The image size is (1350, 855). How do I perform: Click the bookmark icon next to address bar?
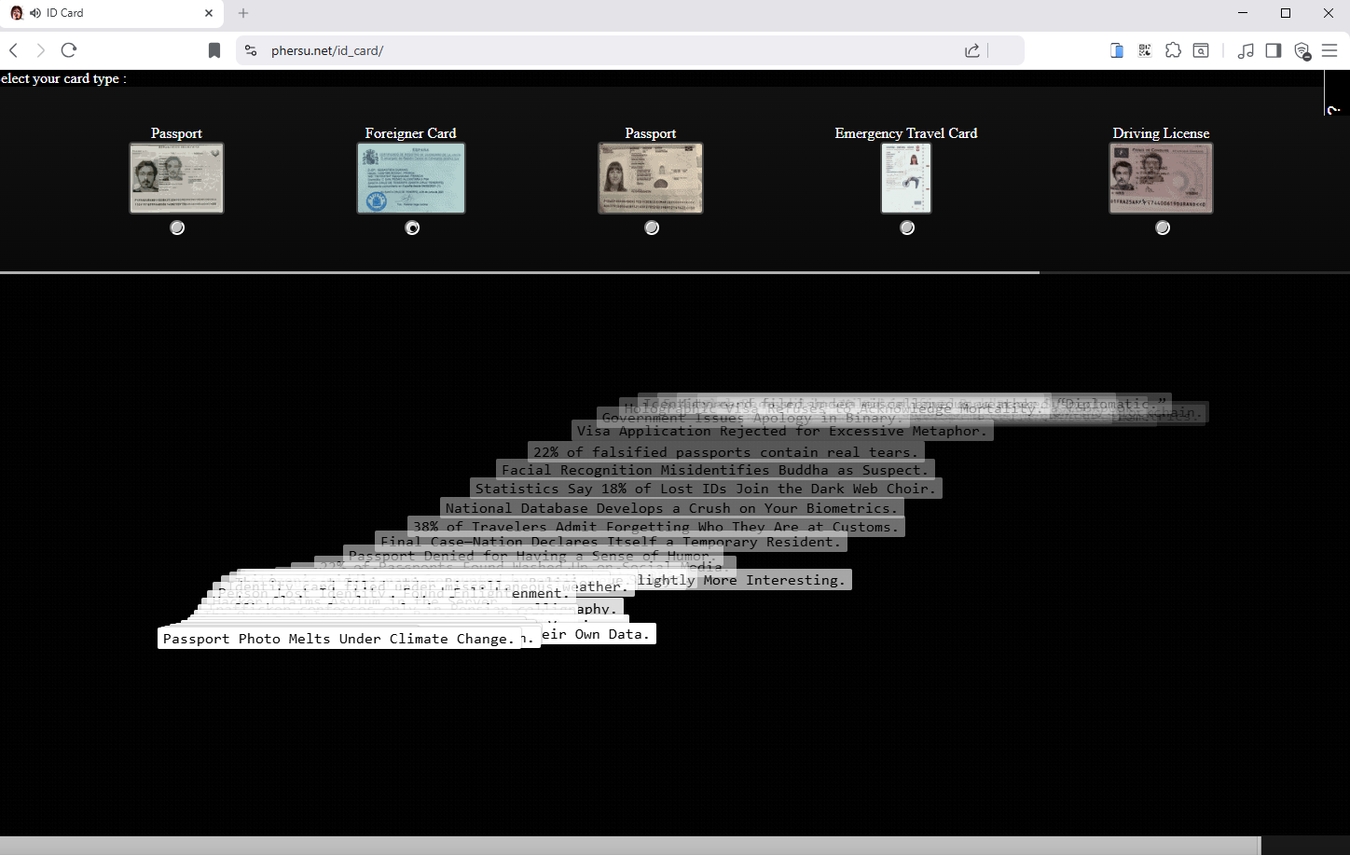214,50
